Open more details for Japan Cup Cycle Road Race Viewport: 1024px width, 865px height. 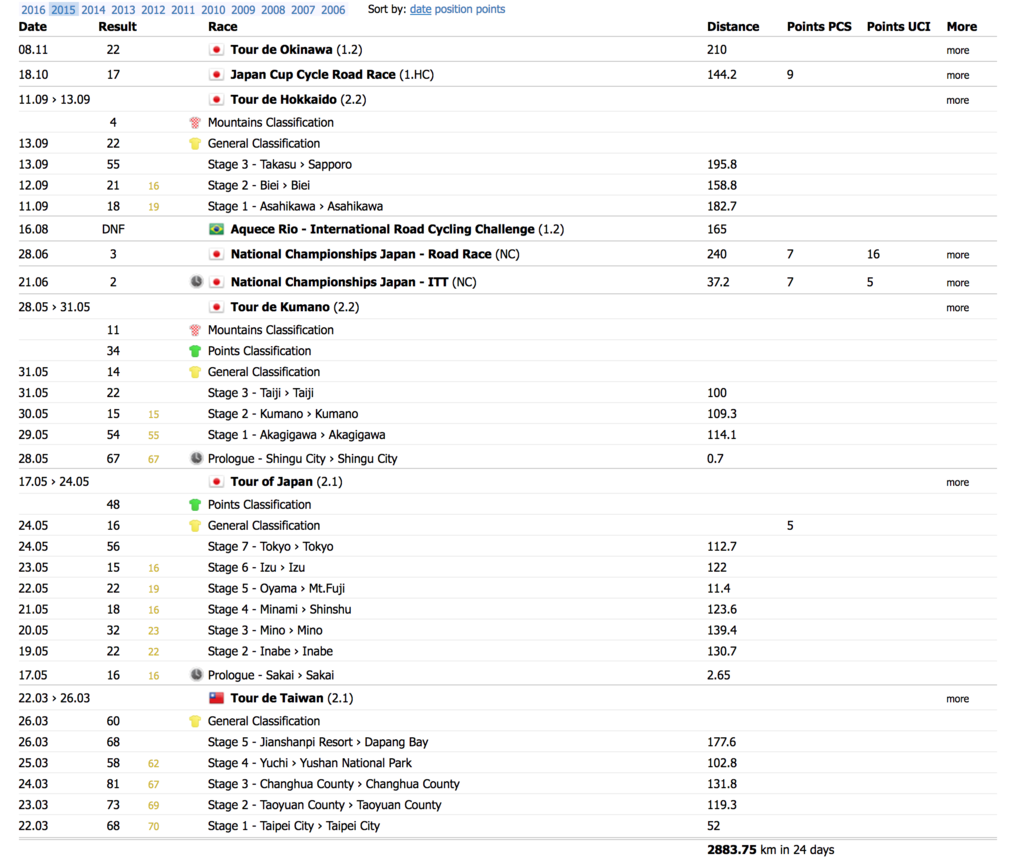[x=957, y=75]
